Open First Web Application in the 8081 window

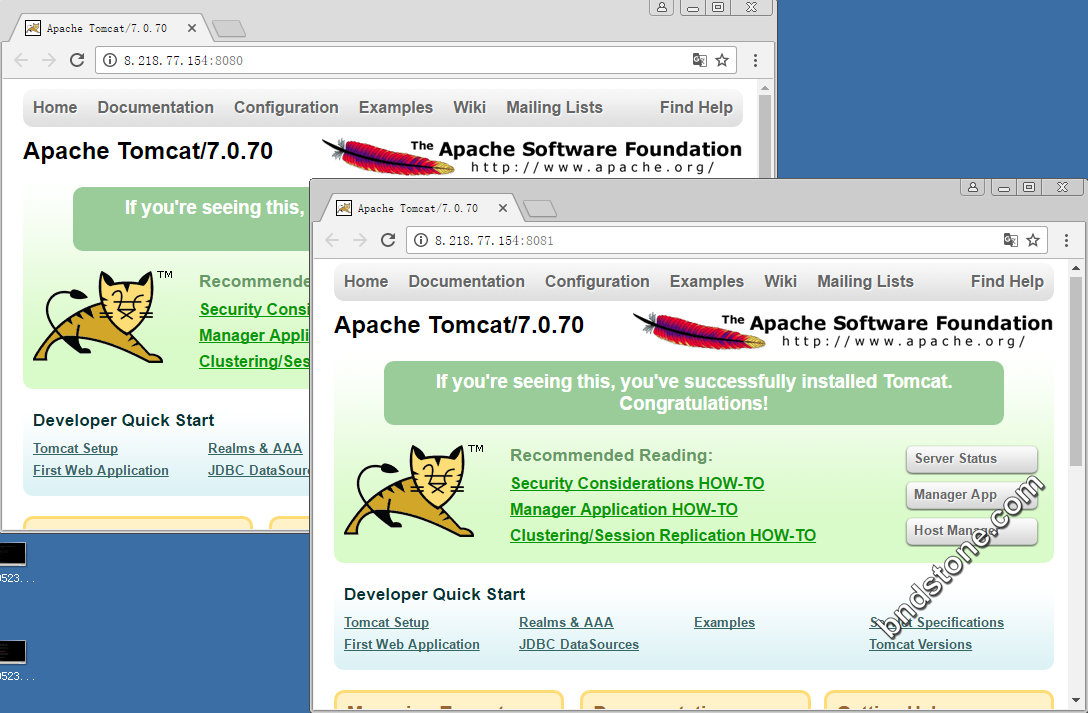coord(411,644)
